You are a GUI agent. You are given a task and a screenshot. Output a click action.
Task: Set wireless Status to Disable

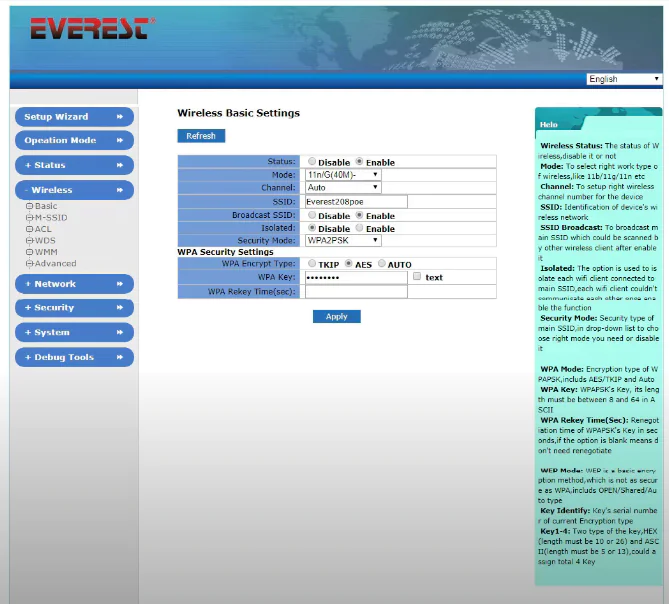(x=312, y=162)
